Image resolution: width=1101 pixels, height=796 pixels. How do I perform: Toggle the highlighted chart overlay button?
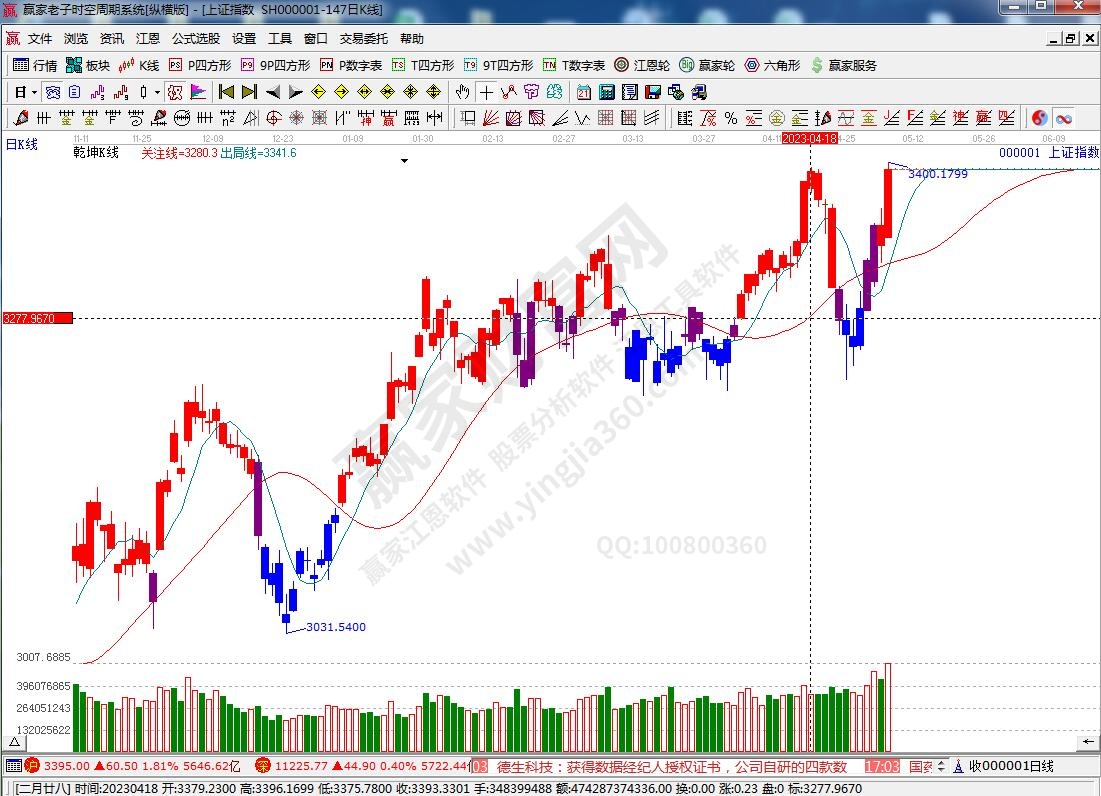pyautogui.click(x=175, y=92)
